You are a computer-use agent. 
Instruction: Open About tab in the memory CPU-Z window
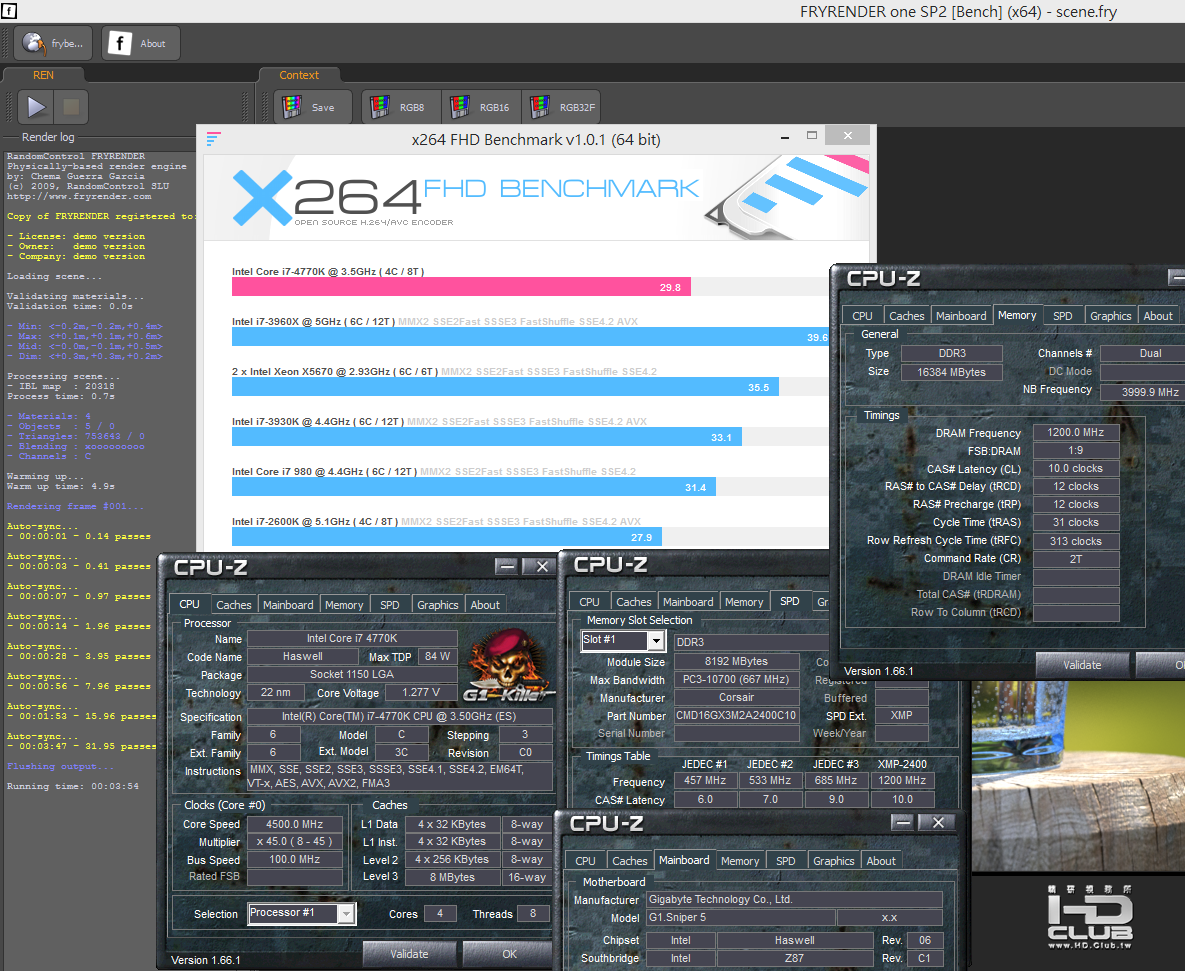point(1158,316)
